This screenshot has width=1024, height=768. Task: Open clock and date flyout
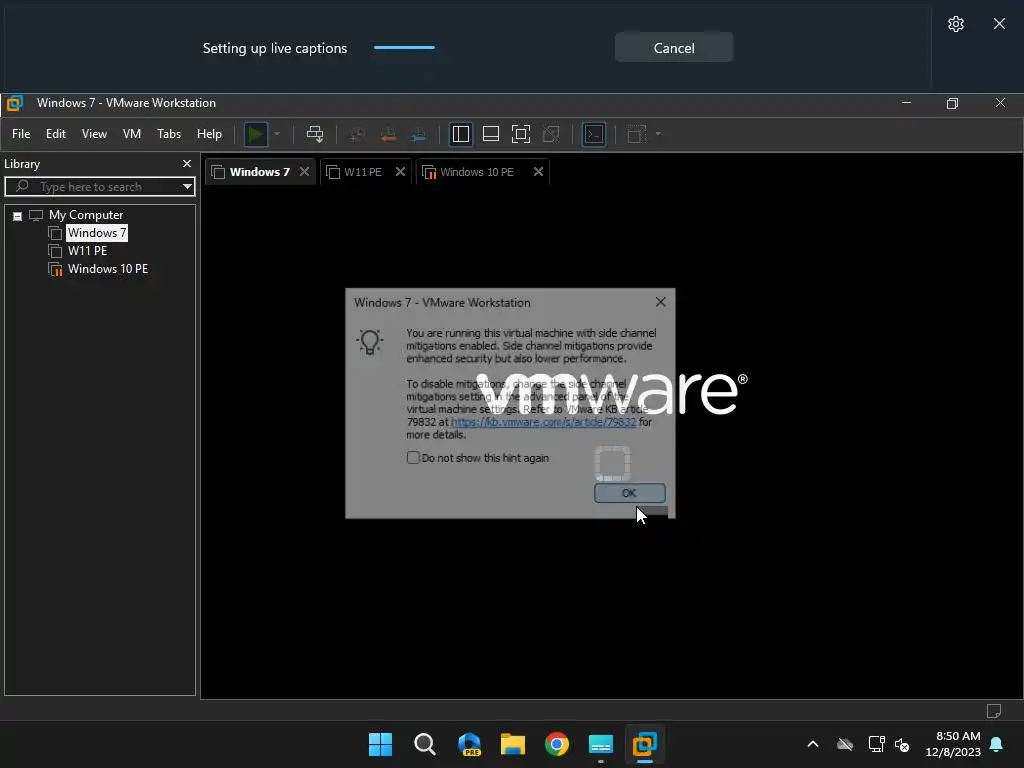(953, 744)
